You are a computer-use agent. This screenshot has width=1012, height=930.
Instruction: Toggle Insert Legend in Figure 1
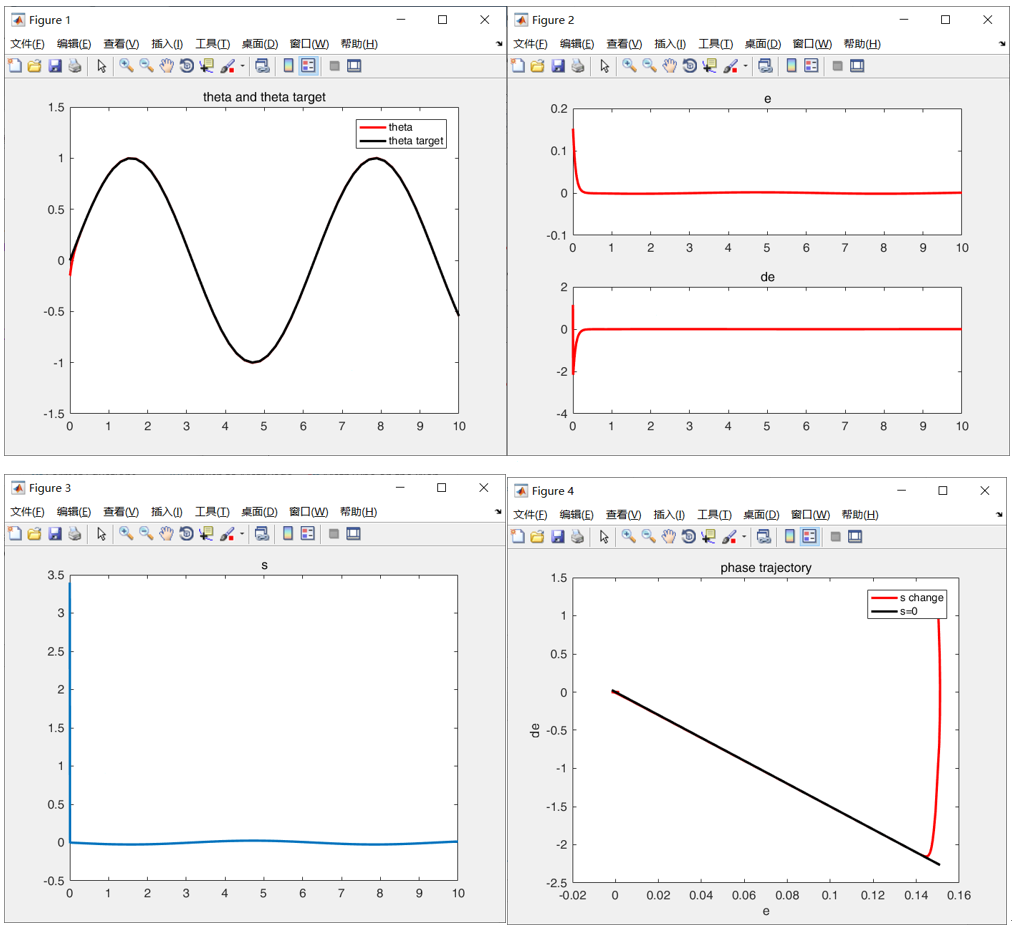(x=307, y=66)
